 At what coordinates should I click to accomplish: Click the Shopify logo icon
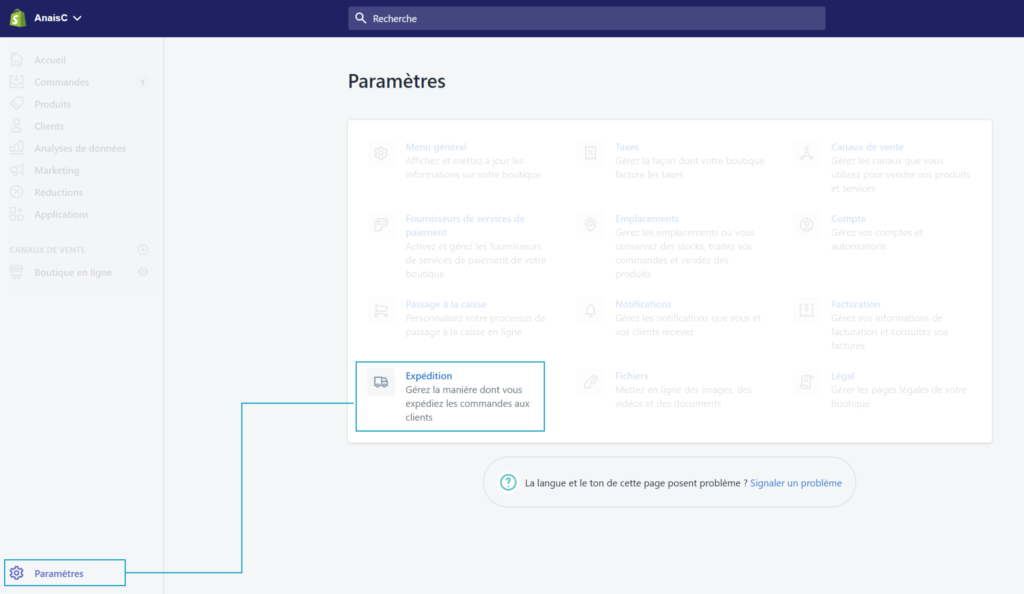(x=18, y=18)
